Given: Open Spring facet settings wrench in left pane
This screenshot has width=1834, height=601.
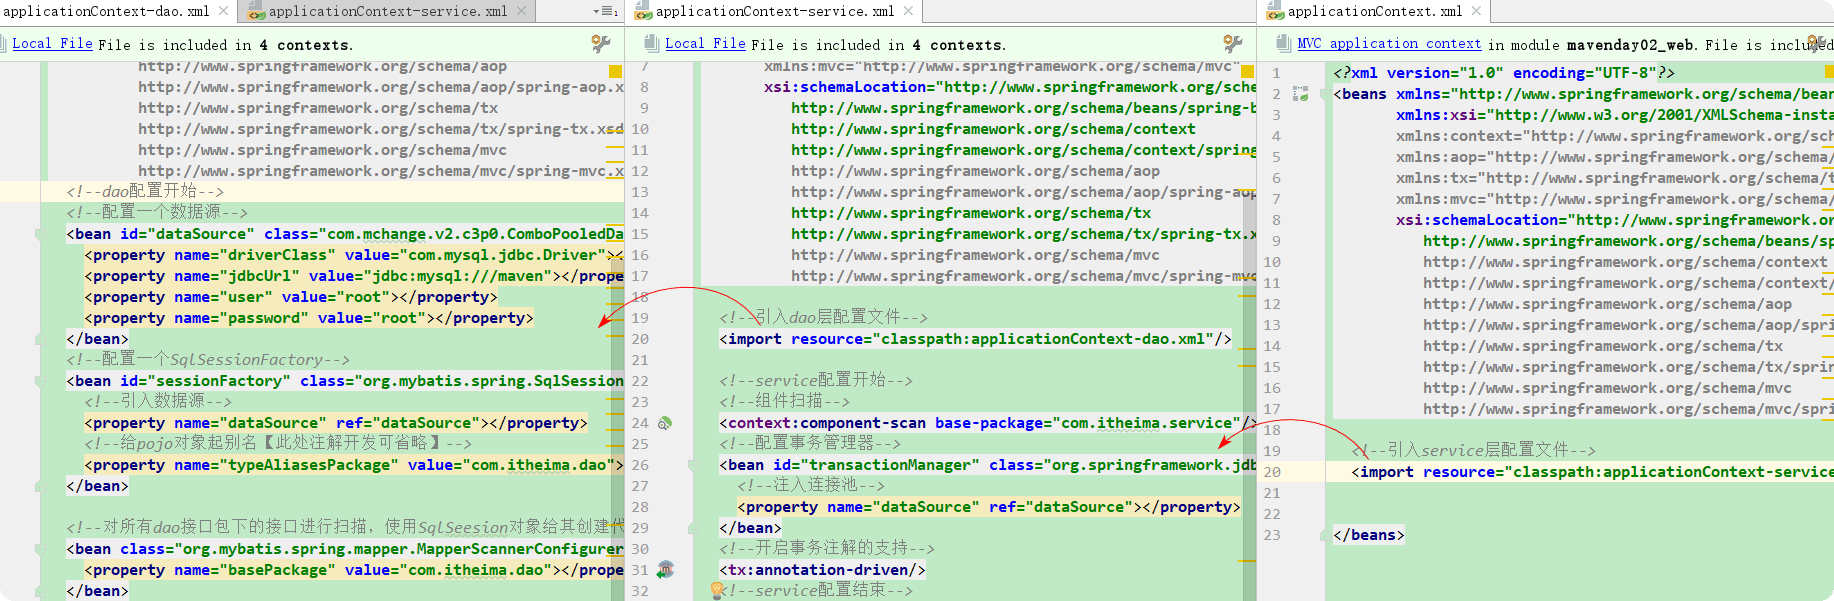Looking at the screenshot, I should click(601, 43).
